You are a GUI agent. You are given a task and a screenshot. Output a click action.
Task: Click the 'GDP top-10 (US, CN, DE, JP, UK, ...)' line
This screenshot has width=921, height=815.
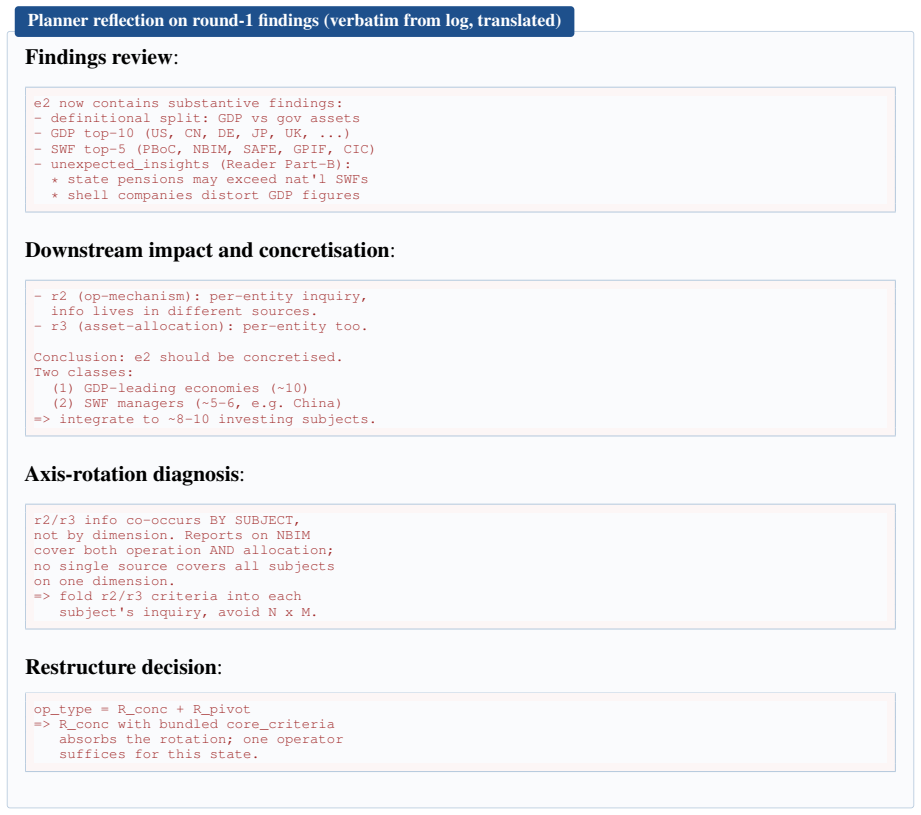191,134
